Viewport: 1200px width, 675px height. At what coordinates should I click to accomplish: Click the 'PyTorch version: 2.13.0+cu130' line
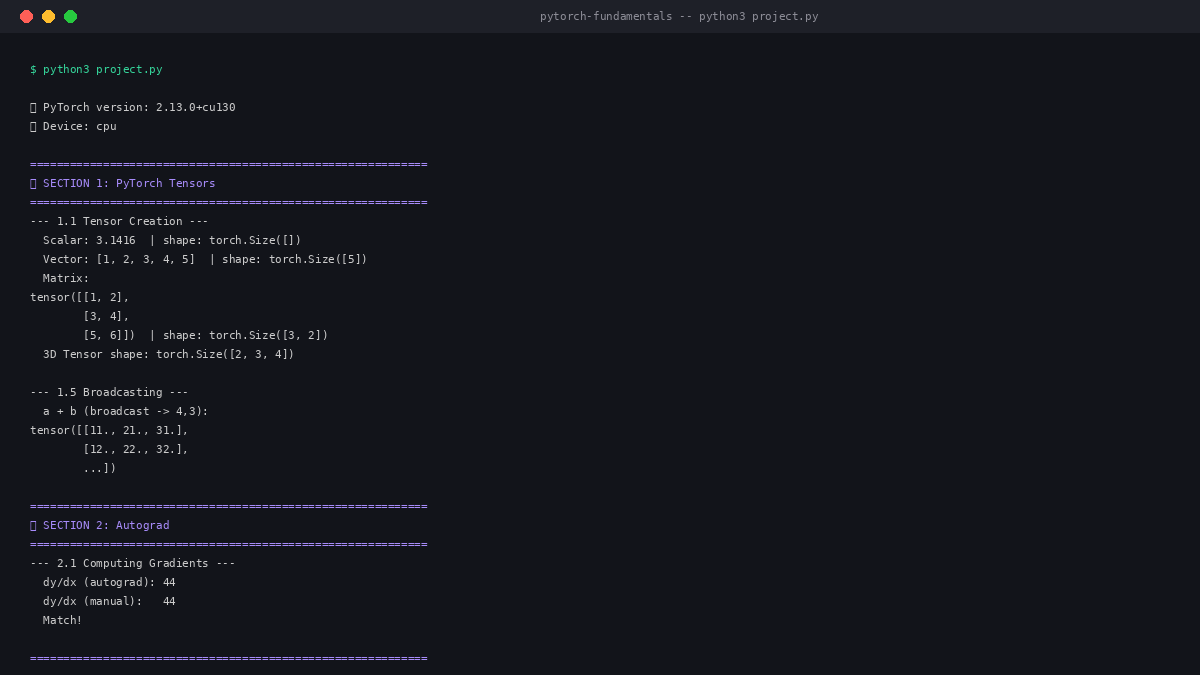click(133, 107)
